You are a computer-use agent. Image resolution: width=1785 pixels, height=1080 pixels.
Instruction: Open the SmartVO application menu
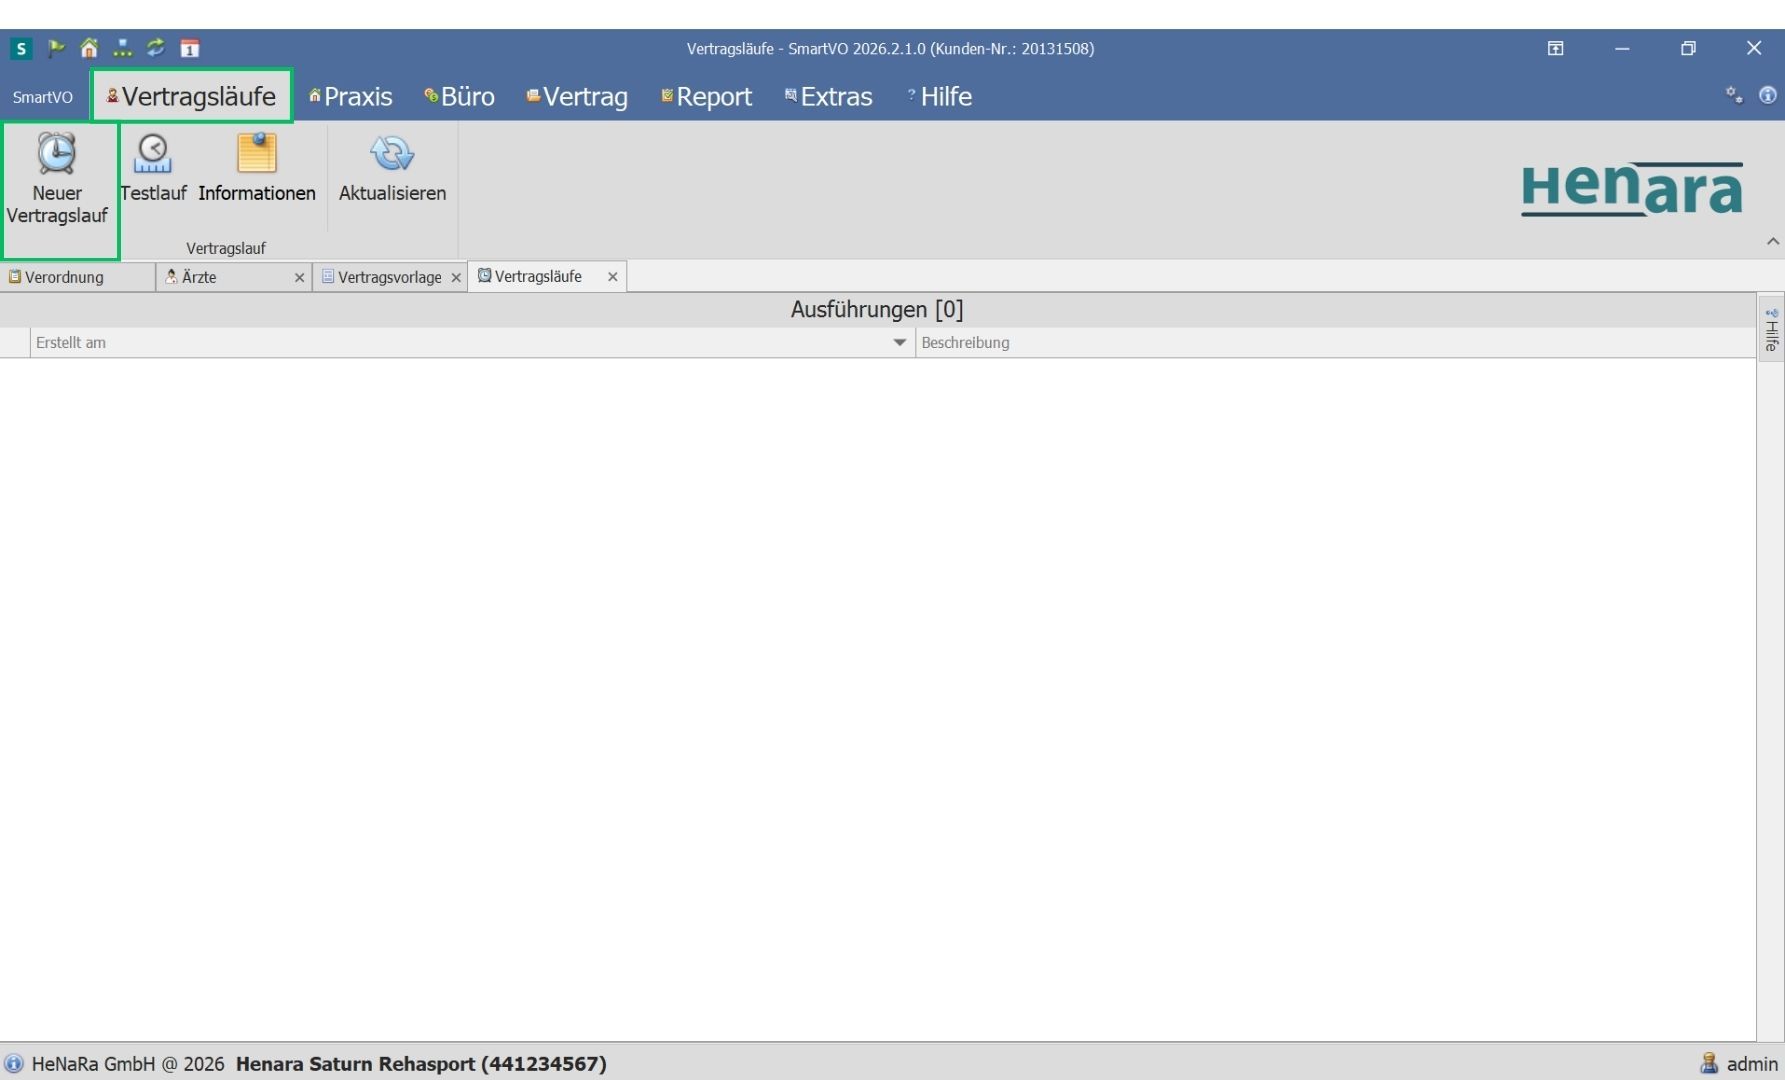pos(43,97)
